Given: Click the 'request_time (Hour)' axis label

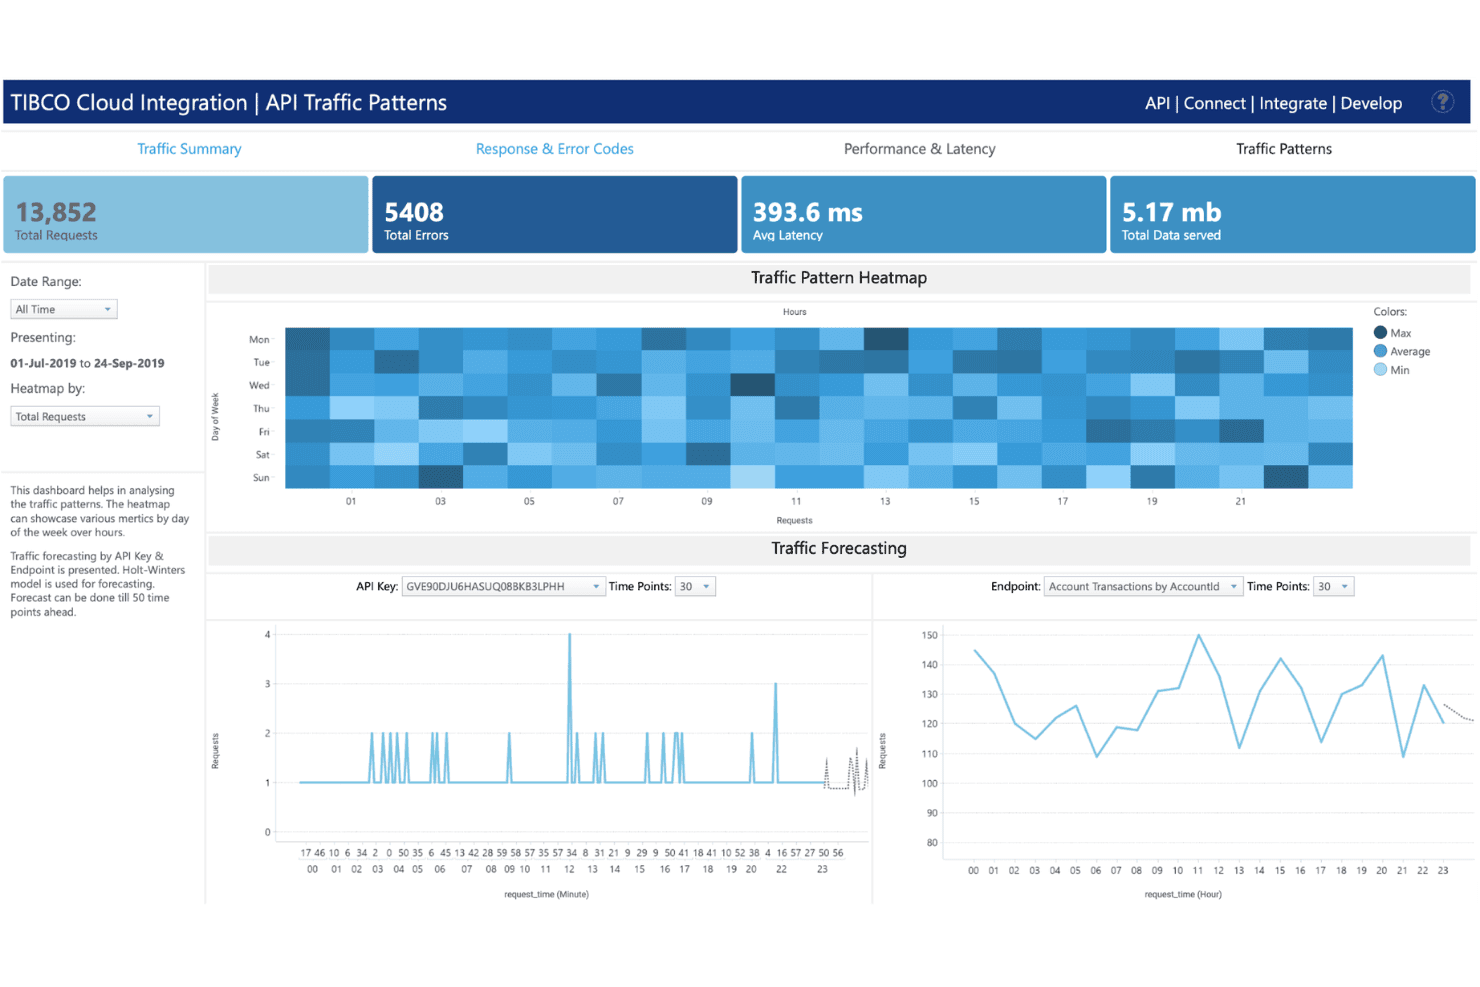Looking at the screenshot, I should click(x=1183, y=894).
